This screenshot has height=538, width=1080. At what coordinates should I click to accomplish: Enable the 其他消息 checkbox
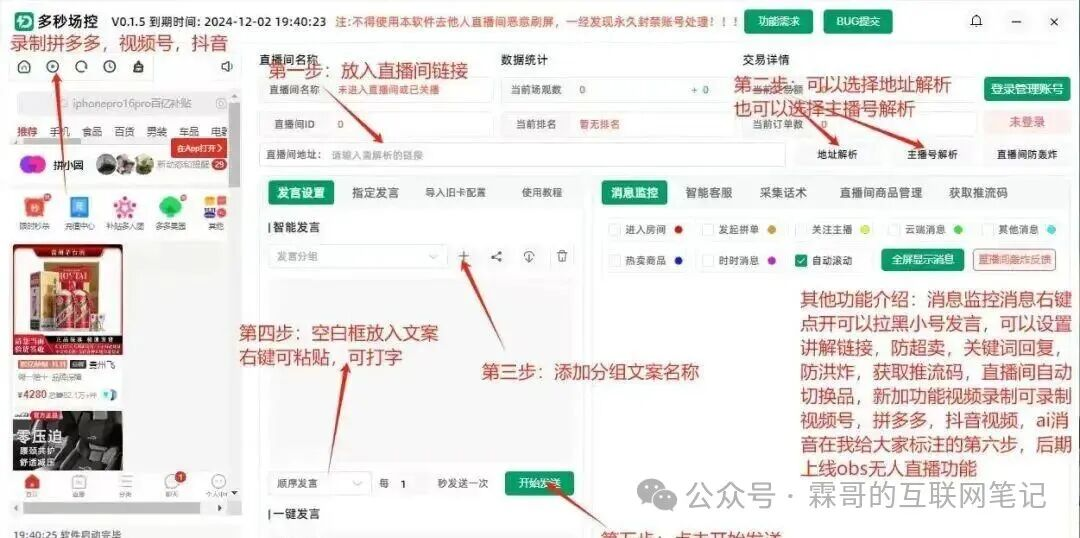pyautogui.click(x=986, y=229)
